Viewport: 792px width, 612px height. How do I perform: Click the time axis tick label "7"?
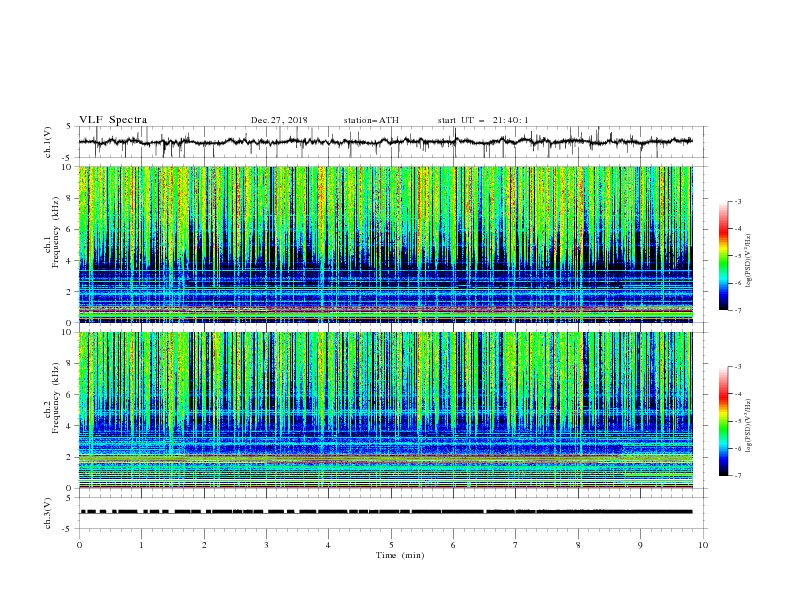click(x=516, y=545)
